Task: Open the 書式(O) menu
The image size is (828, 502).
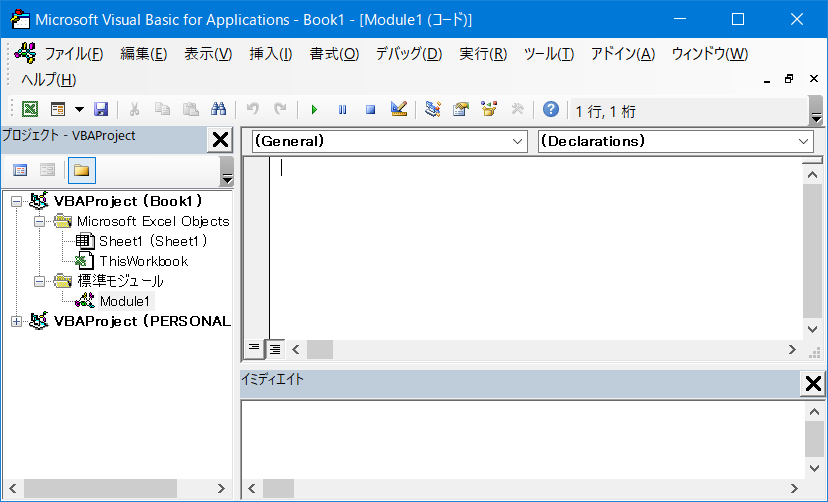Action: click(x=334, y=54)
